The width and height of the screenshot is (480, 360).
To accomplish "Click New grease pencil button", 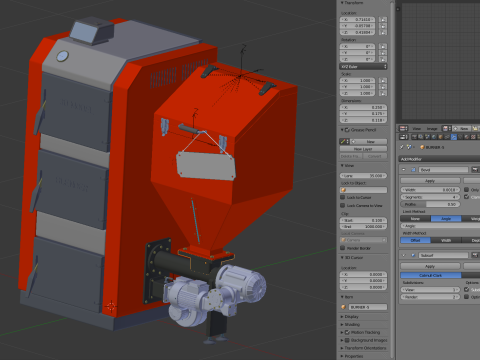I will coord(370,142).
